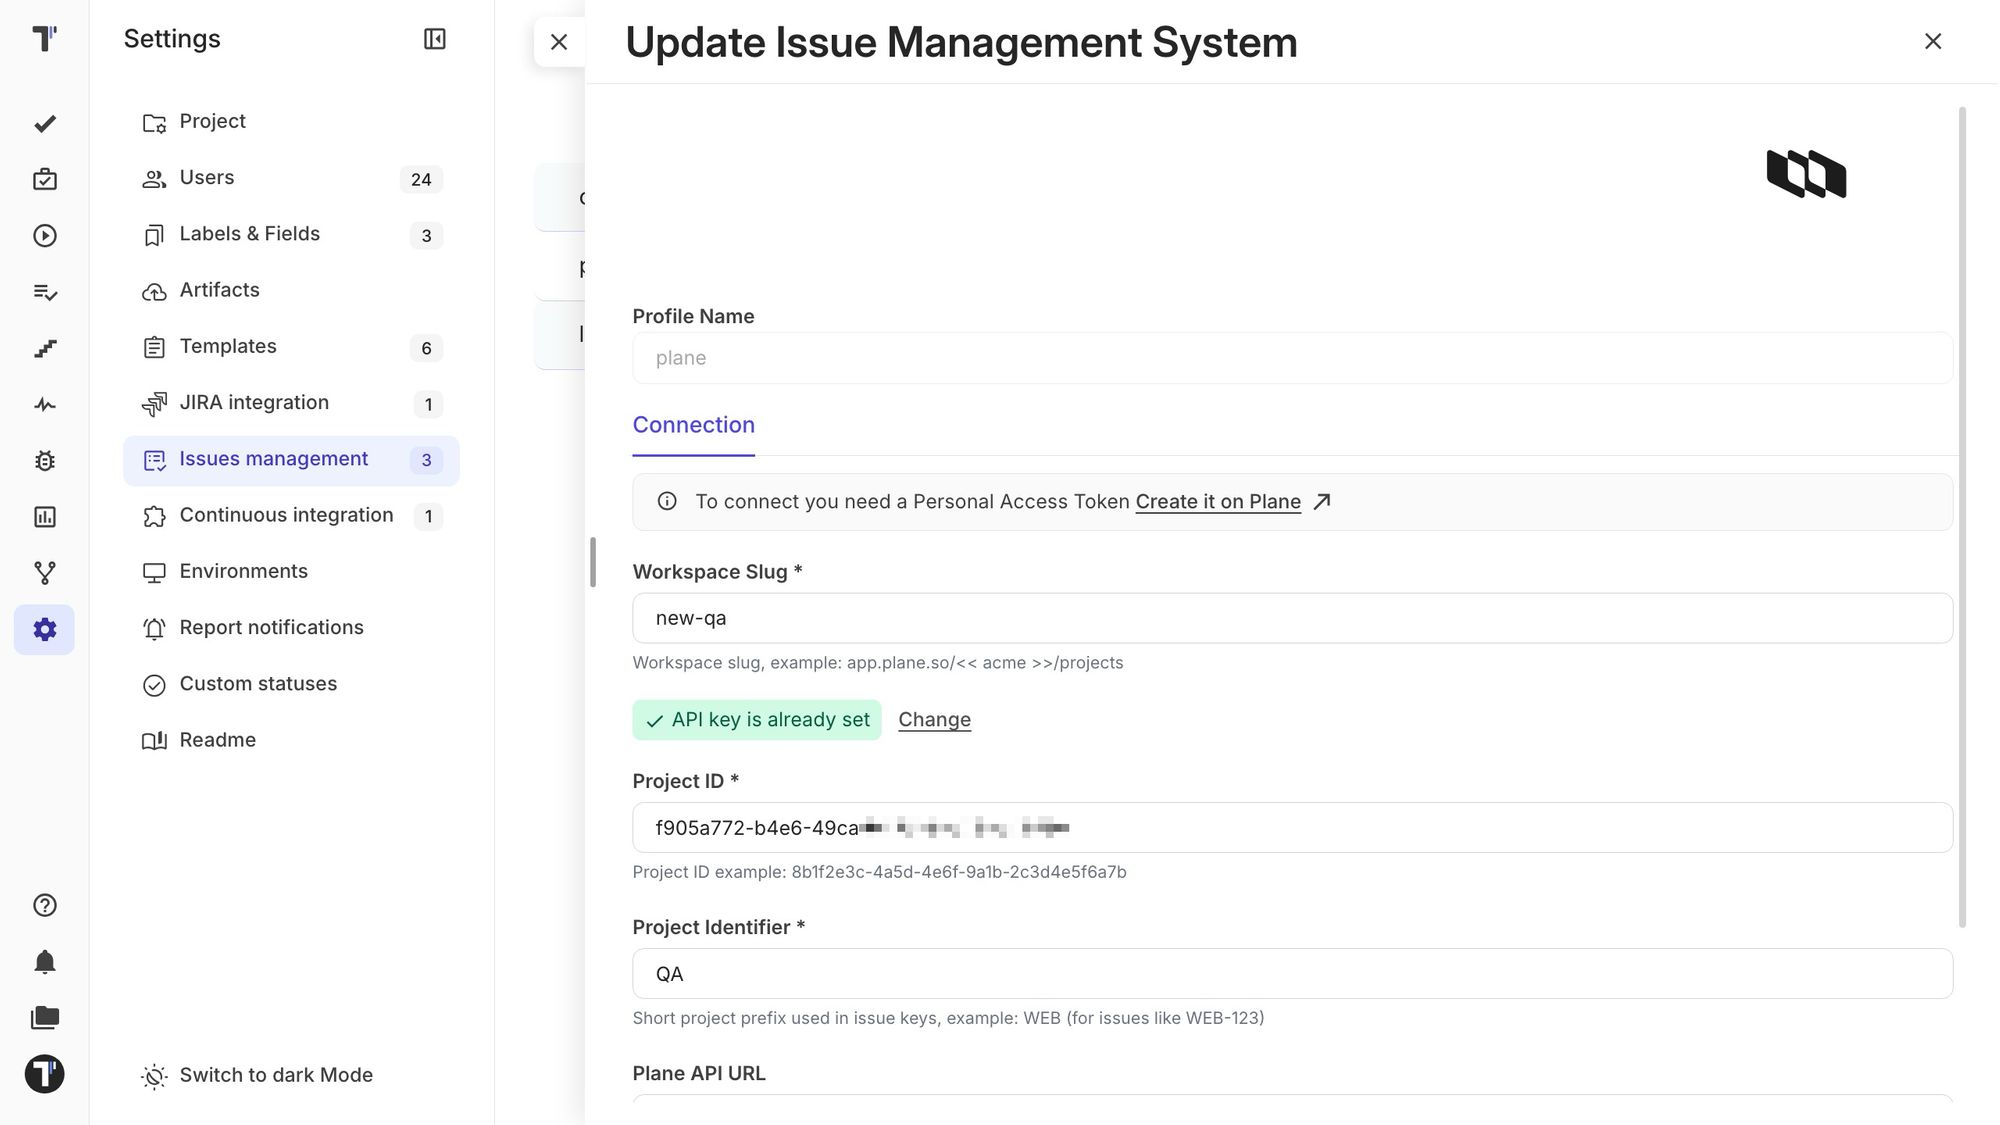Open the Analytics chart icon in left rail
Viewport: 2000px width, 1125px height.
click(x=44, y=517)
